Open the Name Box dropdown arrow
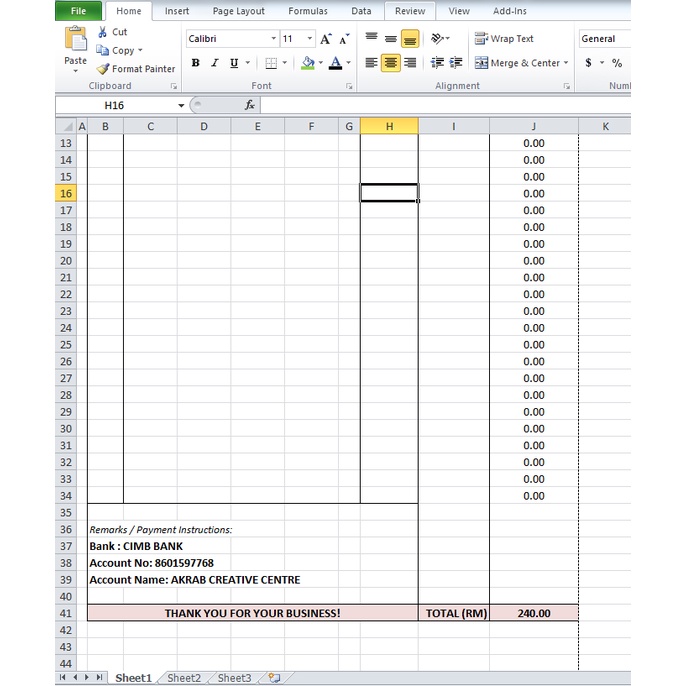The height and width of the screenshot is (686, 686). 181,105
